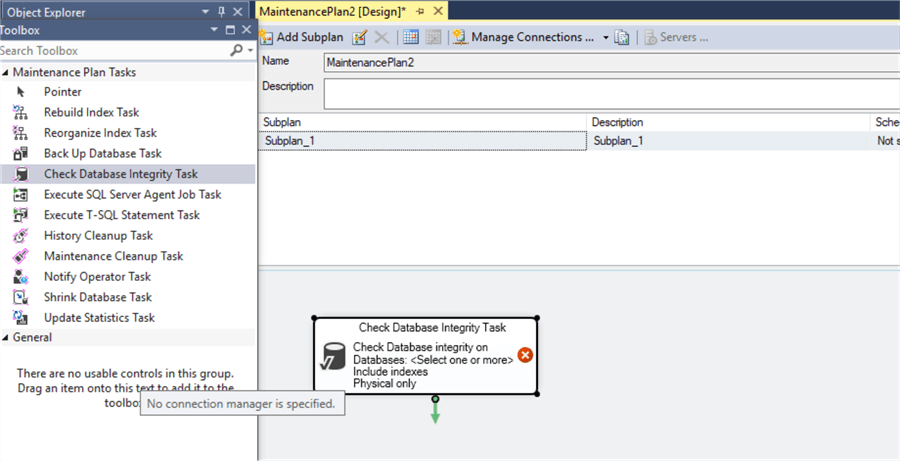Viewport: 900px width, 461px height.
Task: Click the green precedence constraint arrow
Action: 435,412
